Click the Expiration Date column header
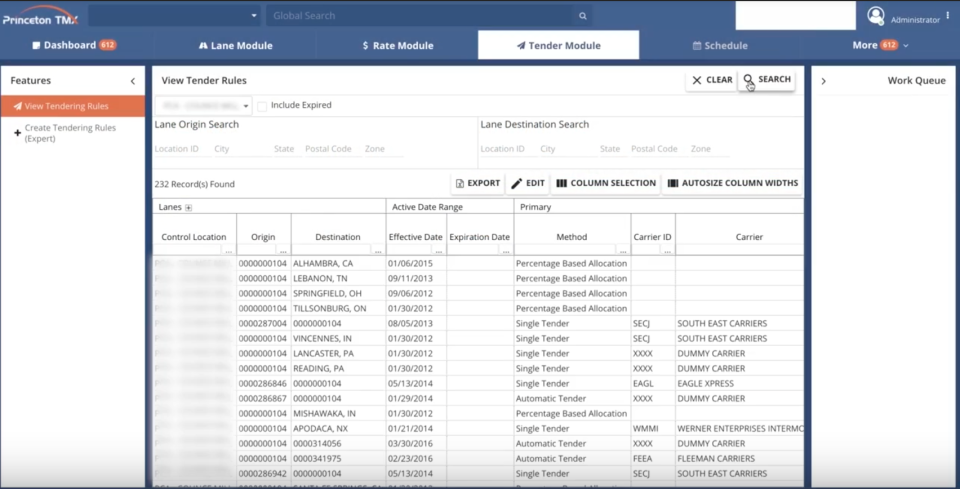 coord(479,237)
